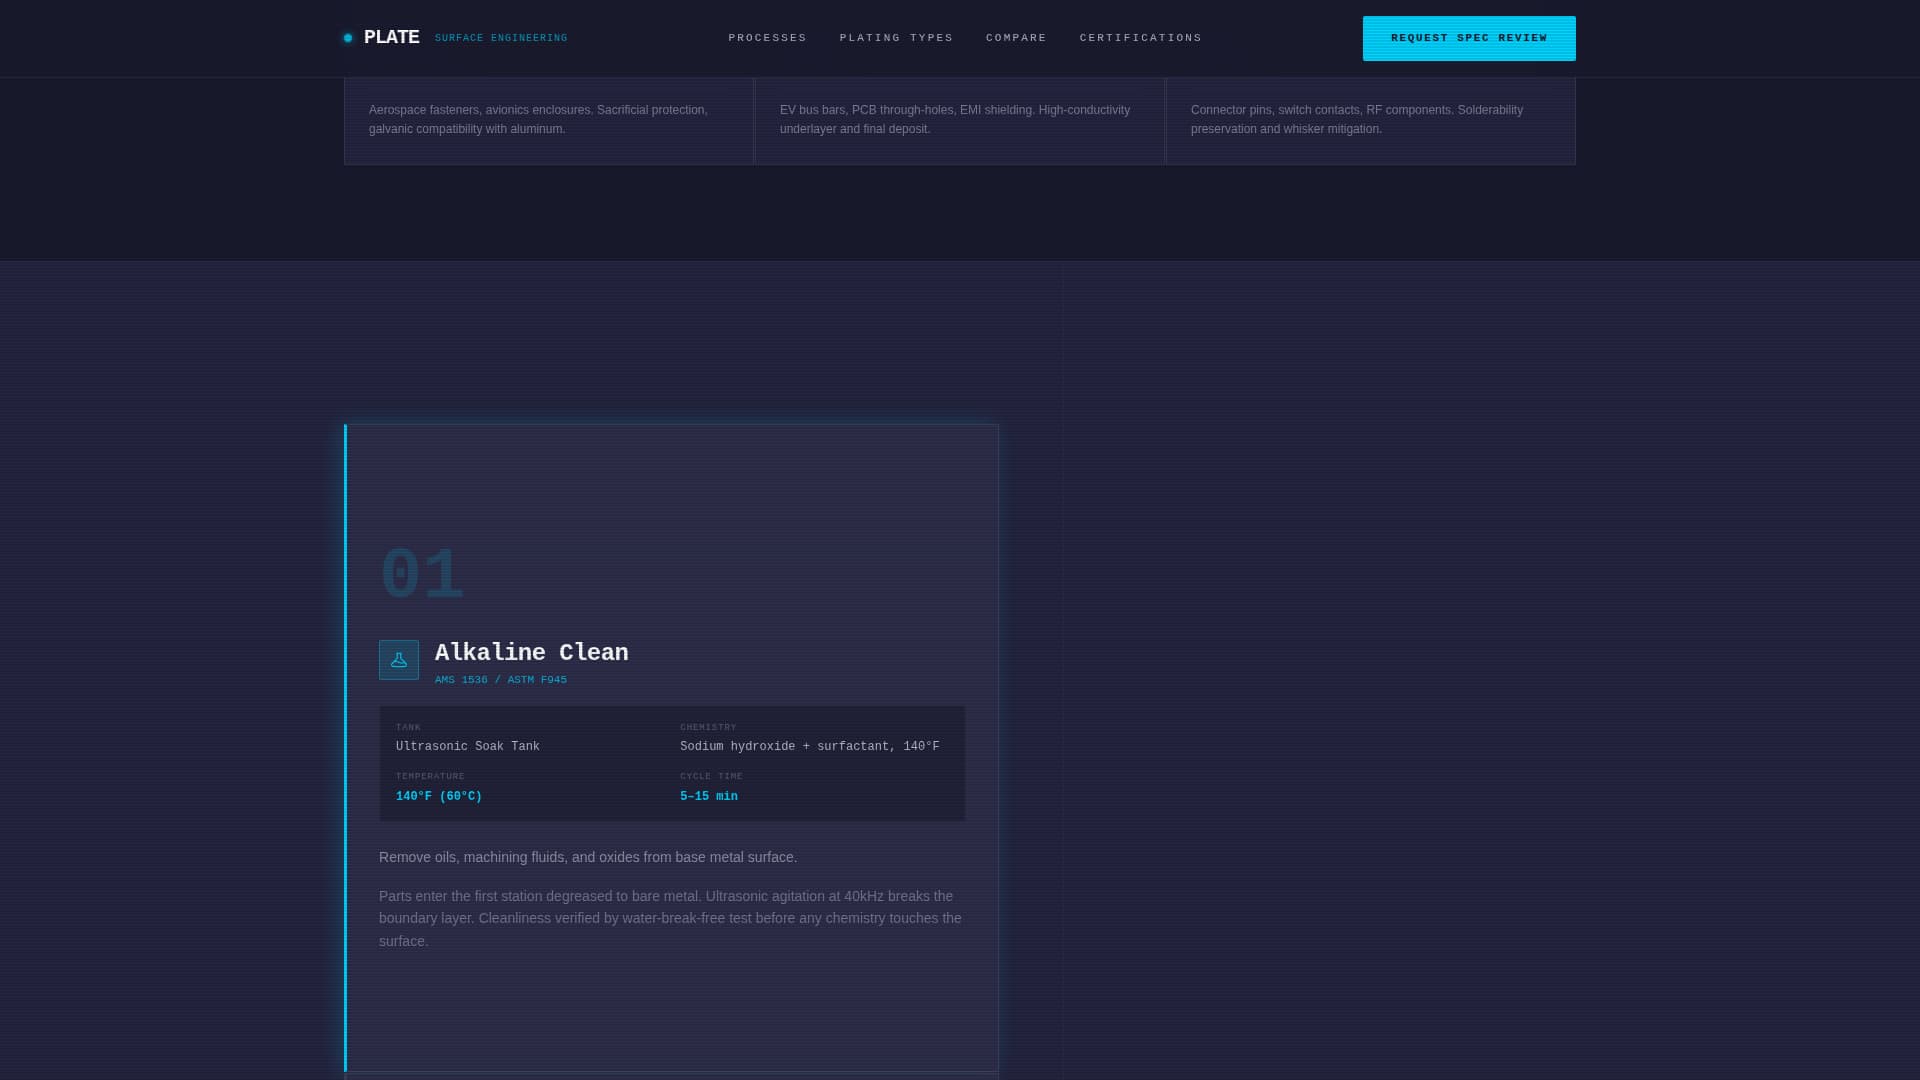Select the TEMPERATURE value 140°F (60°C)
The image size is (1920, 1080).
click(438, 796)
